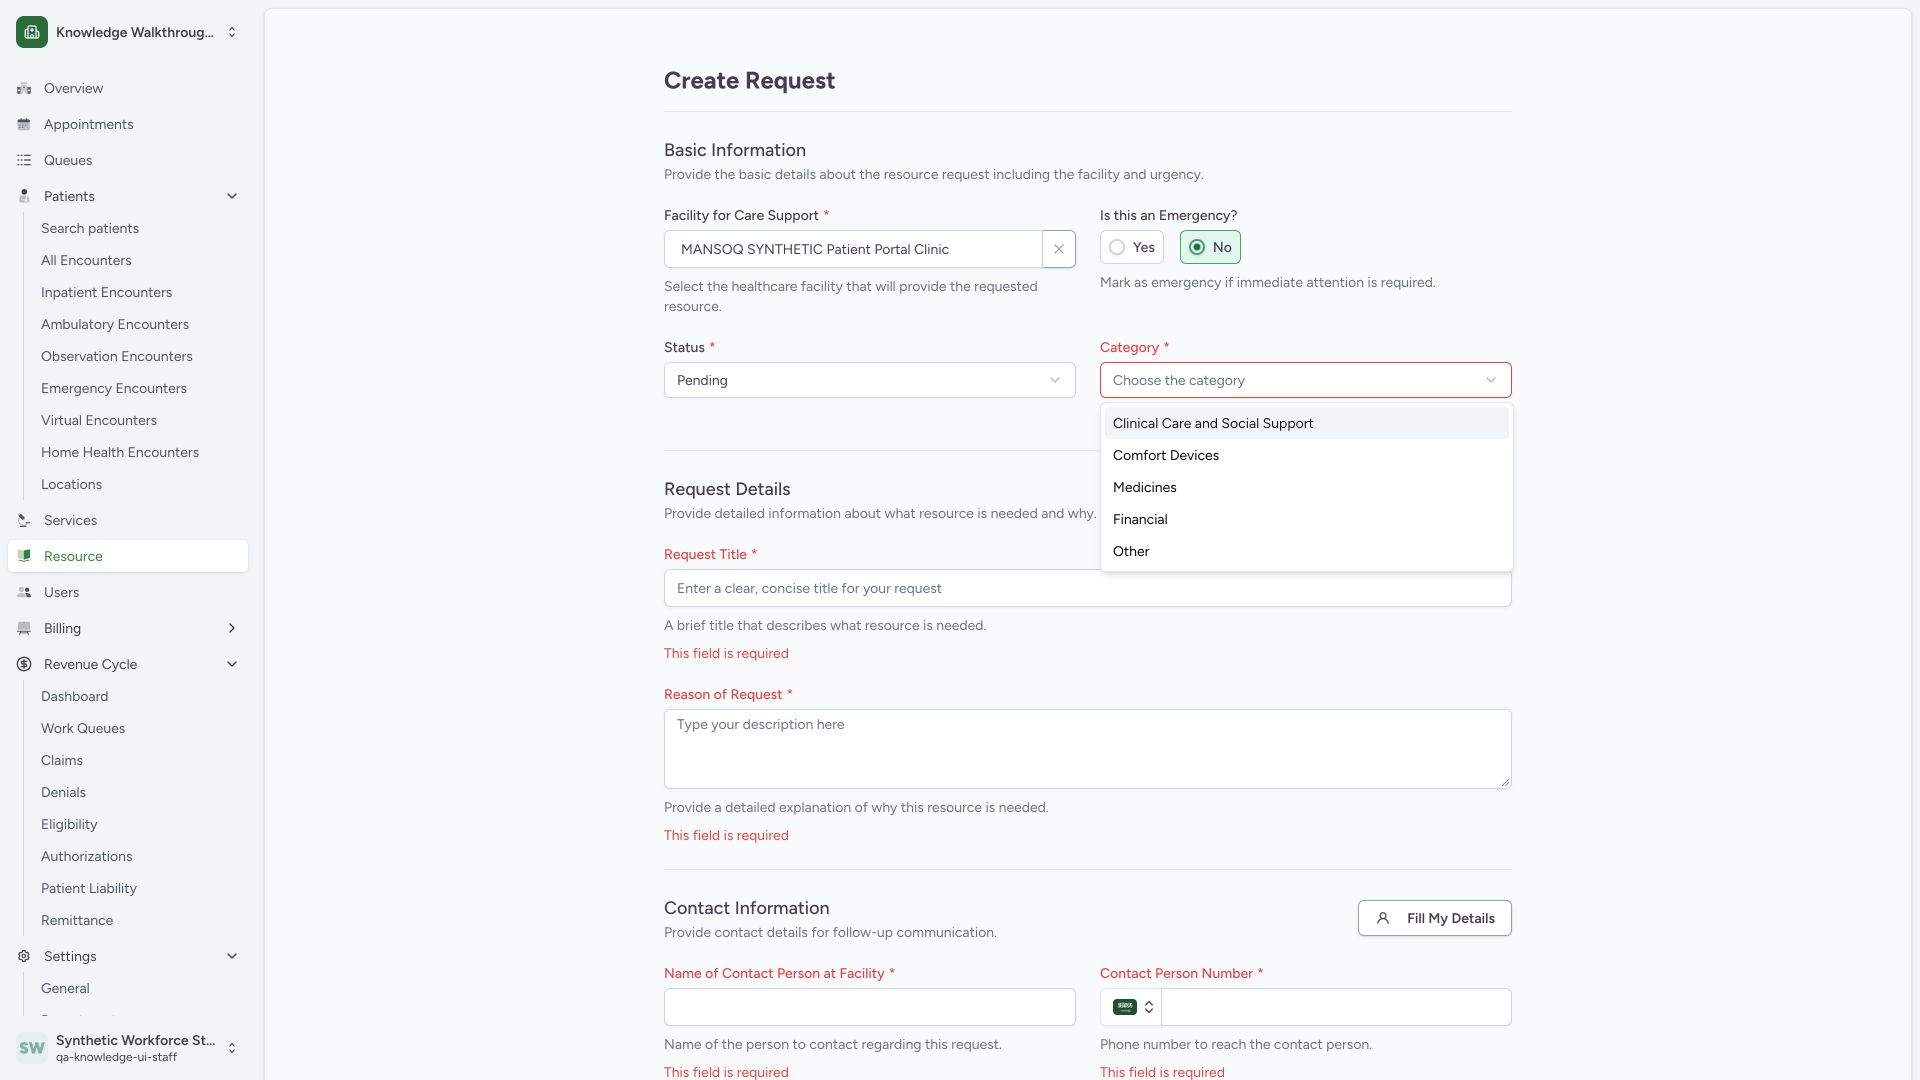Click the Revenue Cycle dollar icon

pyautogui.click(x=24, y=664)
